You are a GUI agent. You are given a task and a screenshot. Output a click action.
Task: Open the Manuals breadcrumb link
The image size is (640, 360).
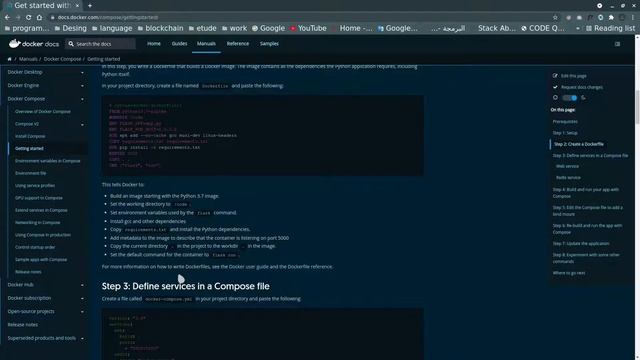[28, 59]
